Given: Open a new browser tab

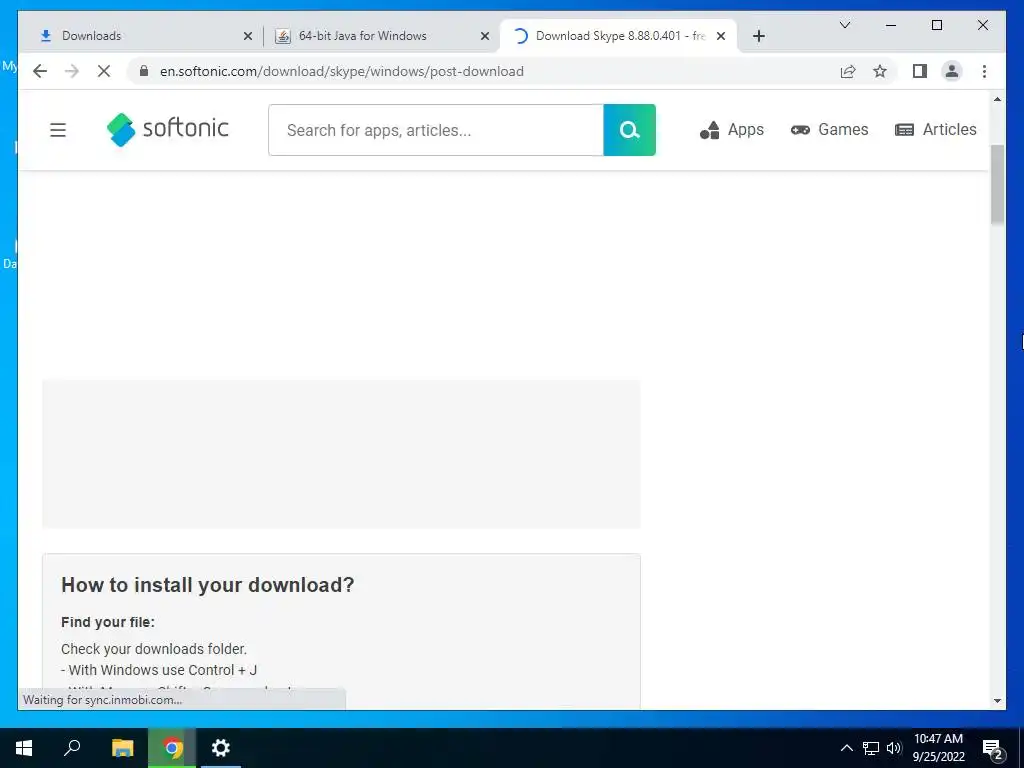Looking at the screenshot, I should 758,36.
